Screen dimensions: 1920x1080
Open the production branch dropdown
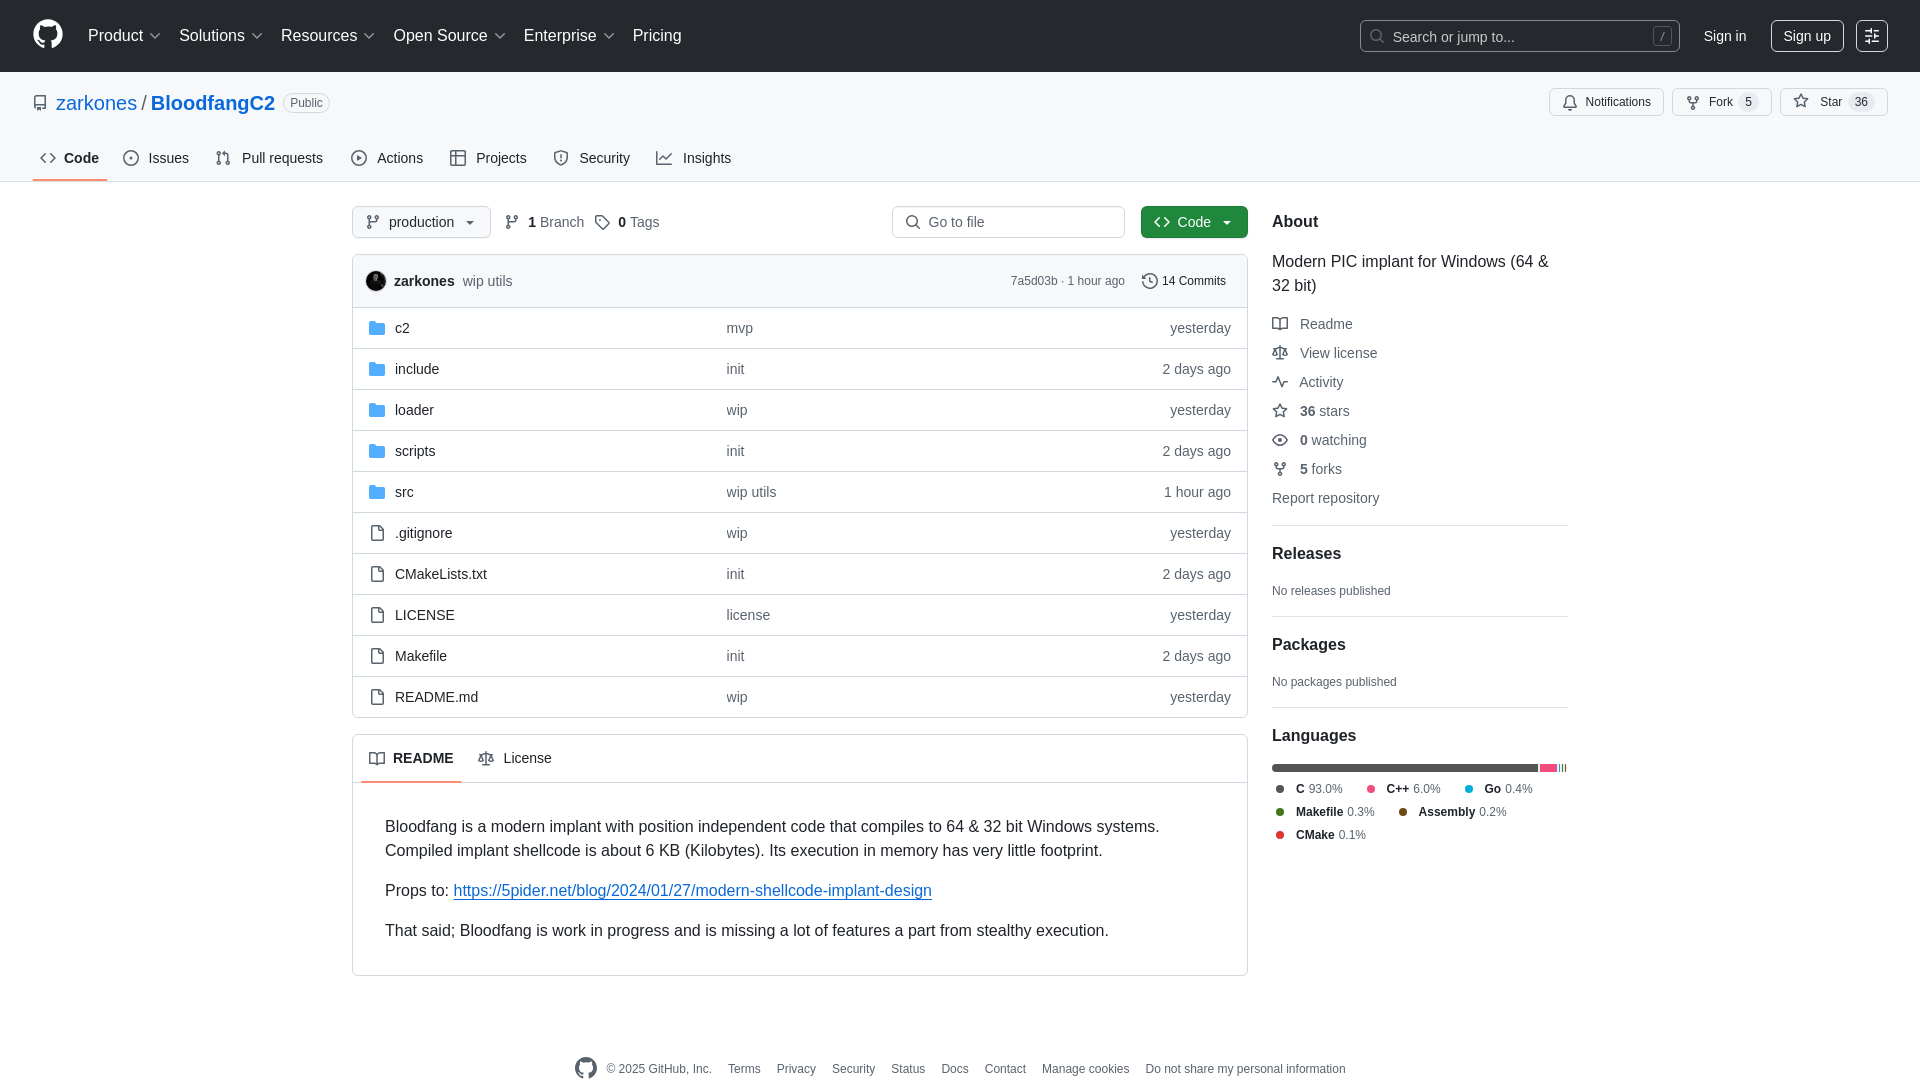(421, 222)
